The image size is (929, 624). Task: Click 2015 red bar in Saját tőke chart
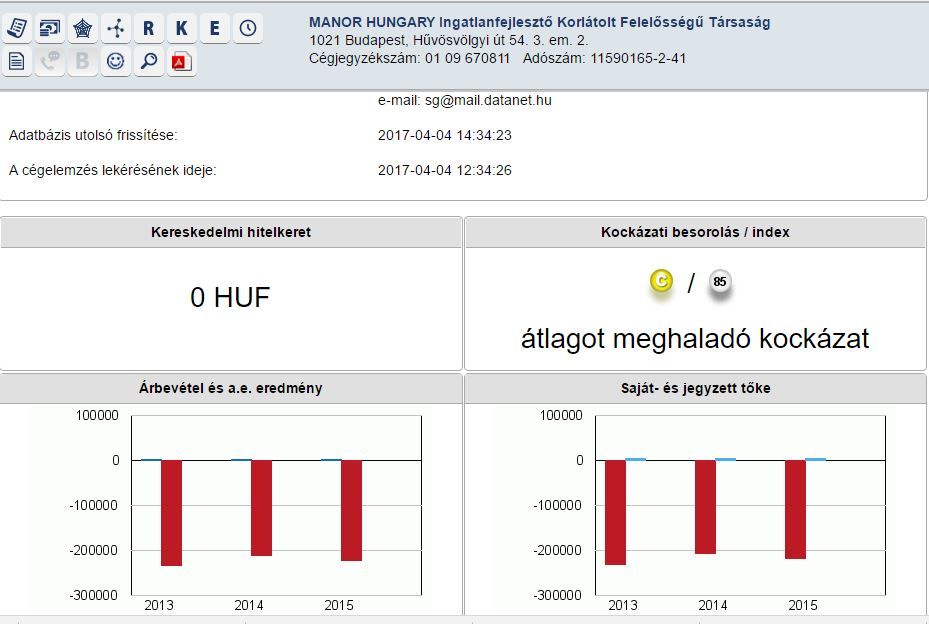coord(795,509)
